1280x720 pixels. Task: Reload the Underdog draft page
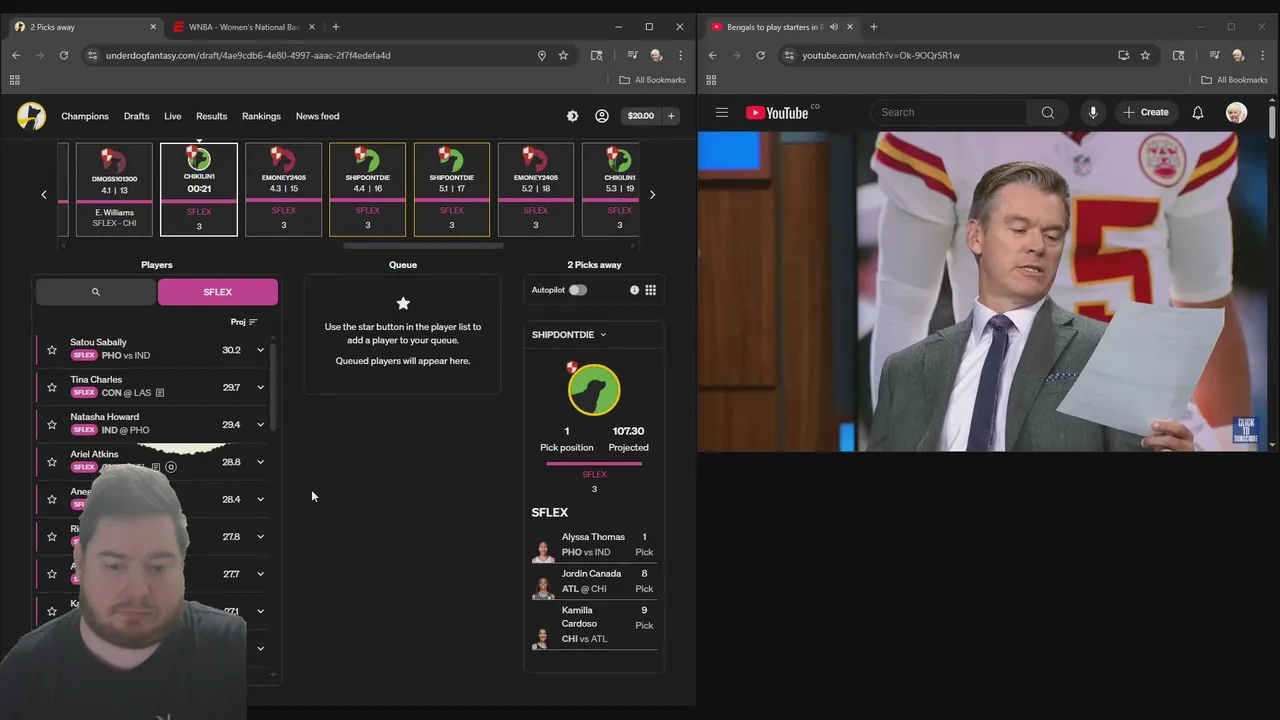click(63, 55)
